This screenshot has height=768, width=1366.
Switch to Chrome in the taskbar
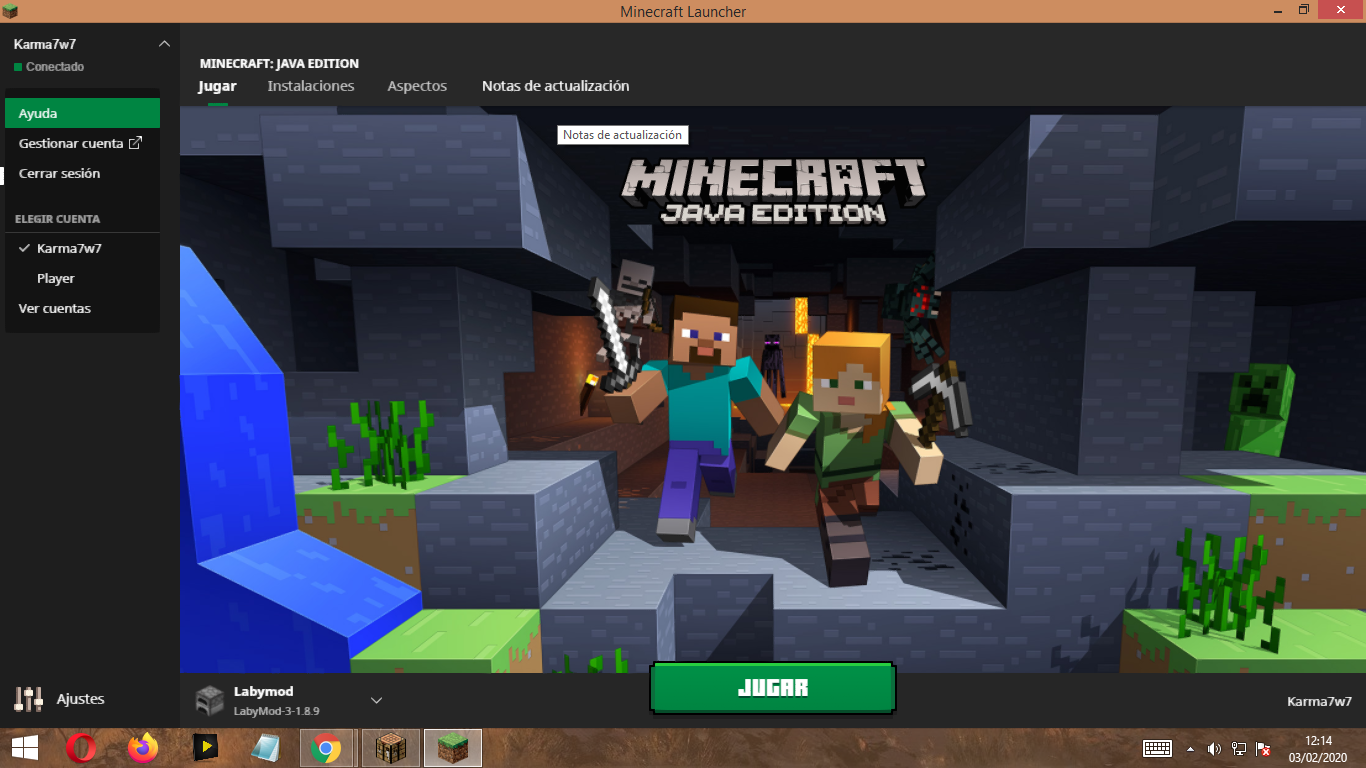[327, 748]
